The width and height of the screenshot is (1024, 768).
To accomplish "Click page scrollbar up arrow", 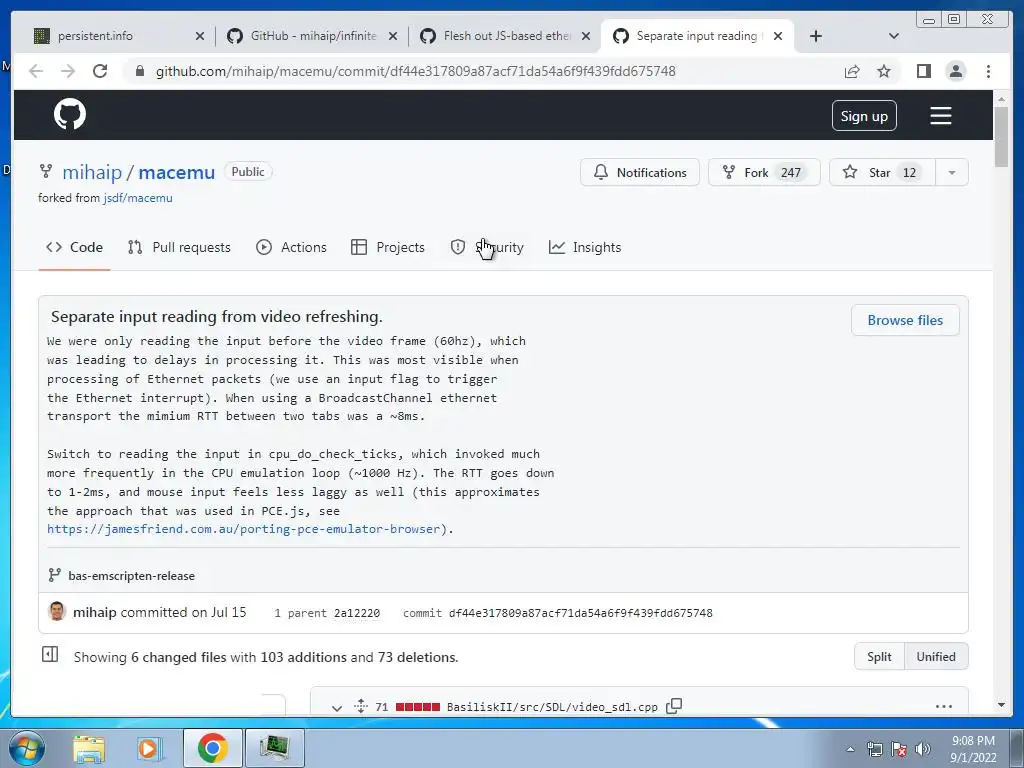I will (1001, 99).
